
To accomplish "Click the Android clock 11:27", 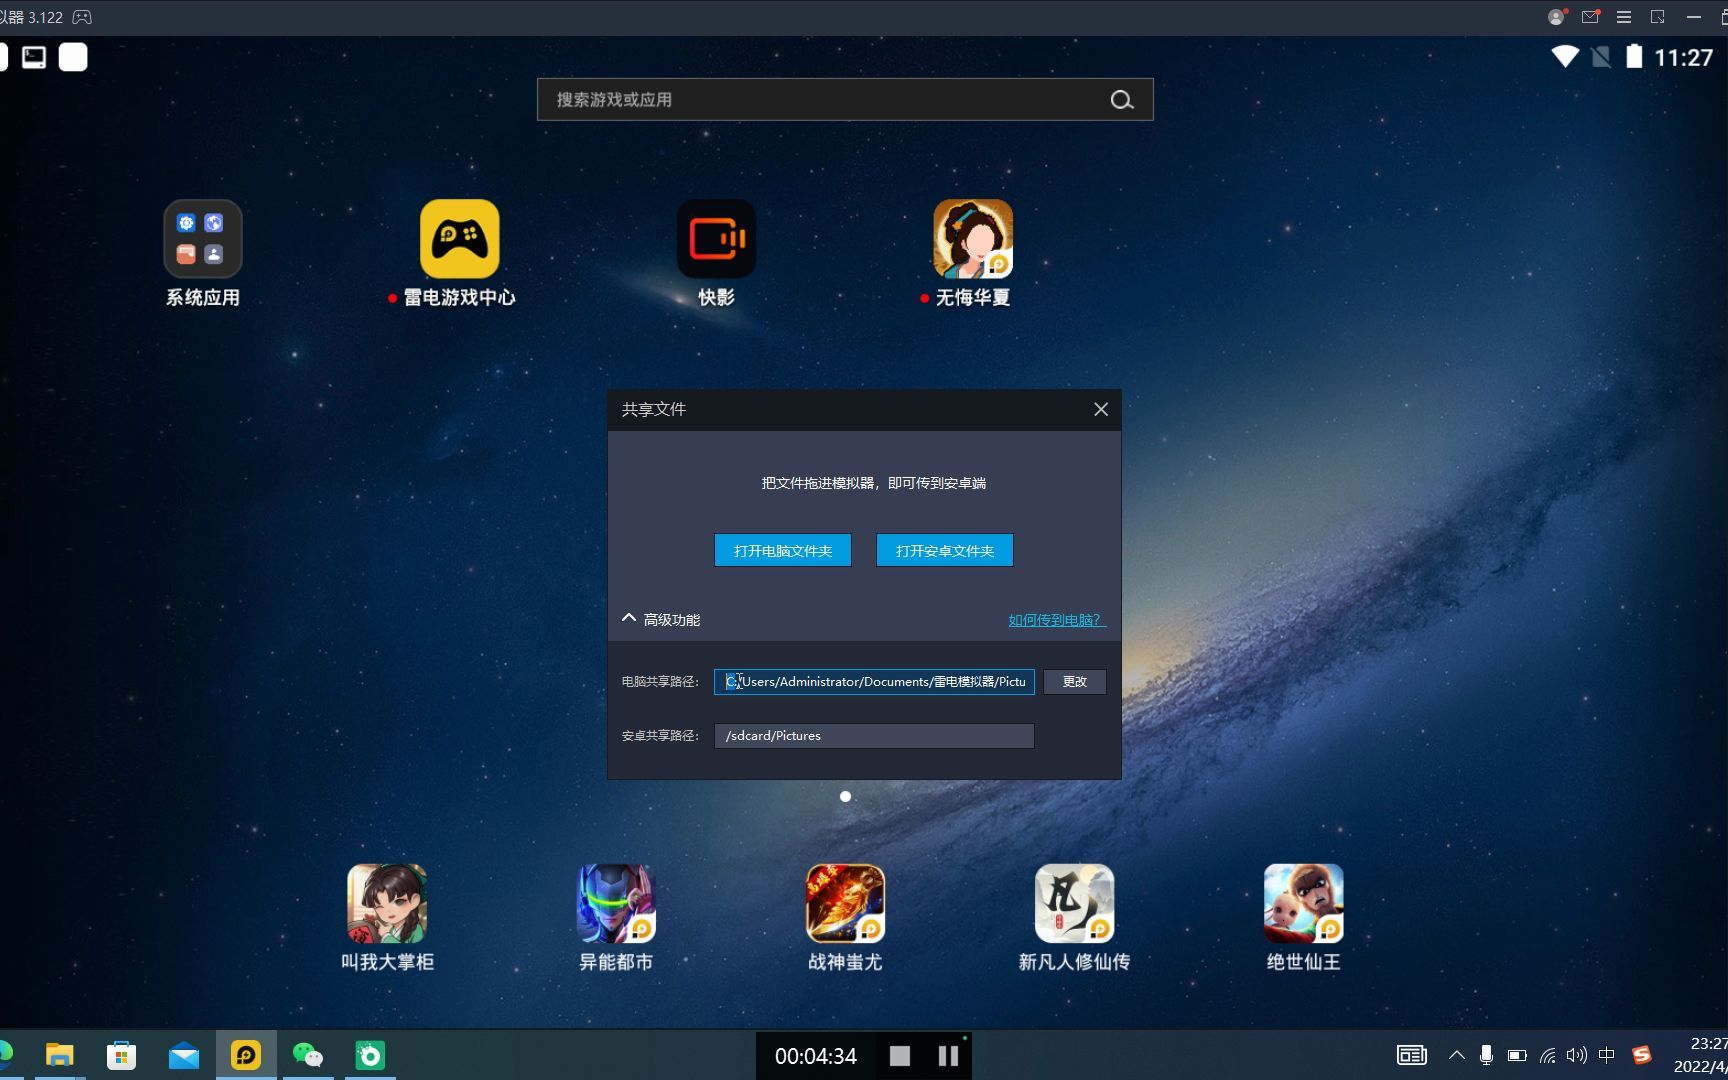I will coord(1684,57).
